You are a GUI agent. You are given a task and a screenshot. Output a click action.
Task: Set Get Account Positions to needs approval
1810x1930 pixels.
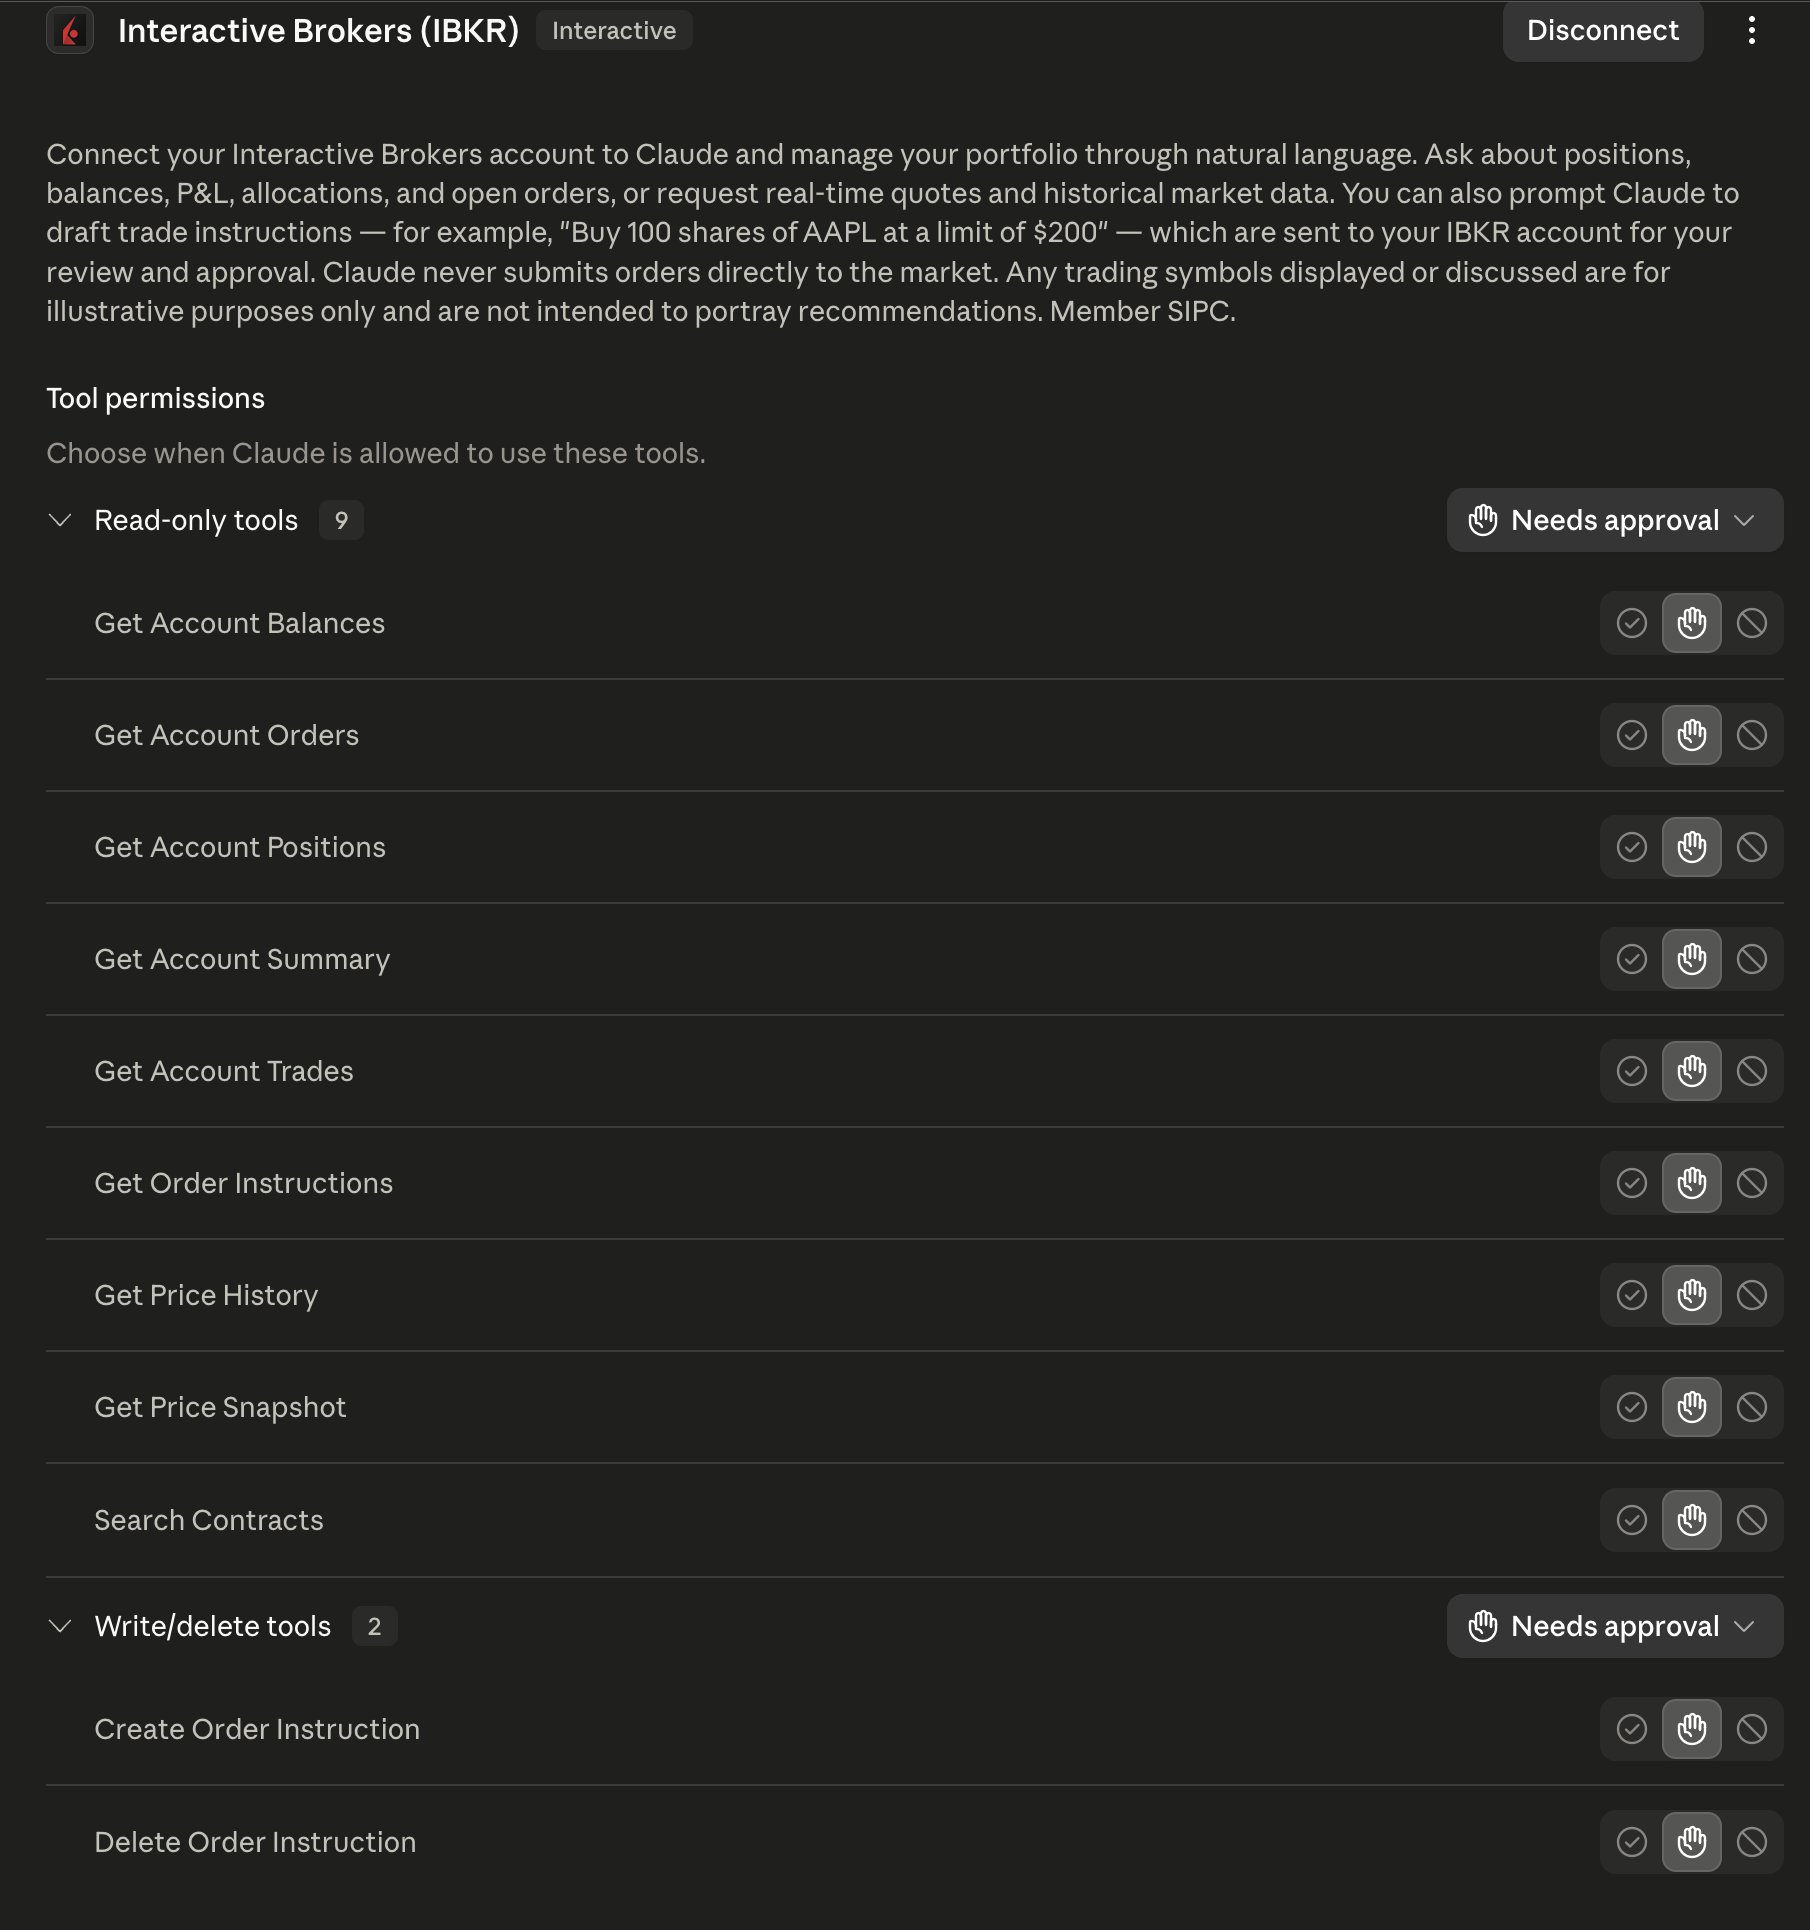coord(1691,847)
